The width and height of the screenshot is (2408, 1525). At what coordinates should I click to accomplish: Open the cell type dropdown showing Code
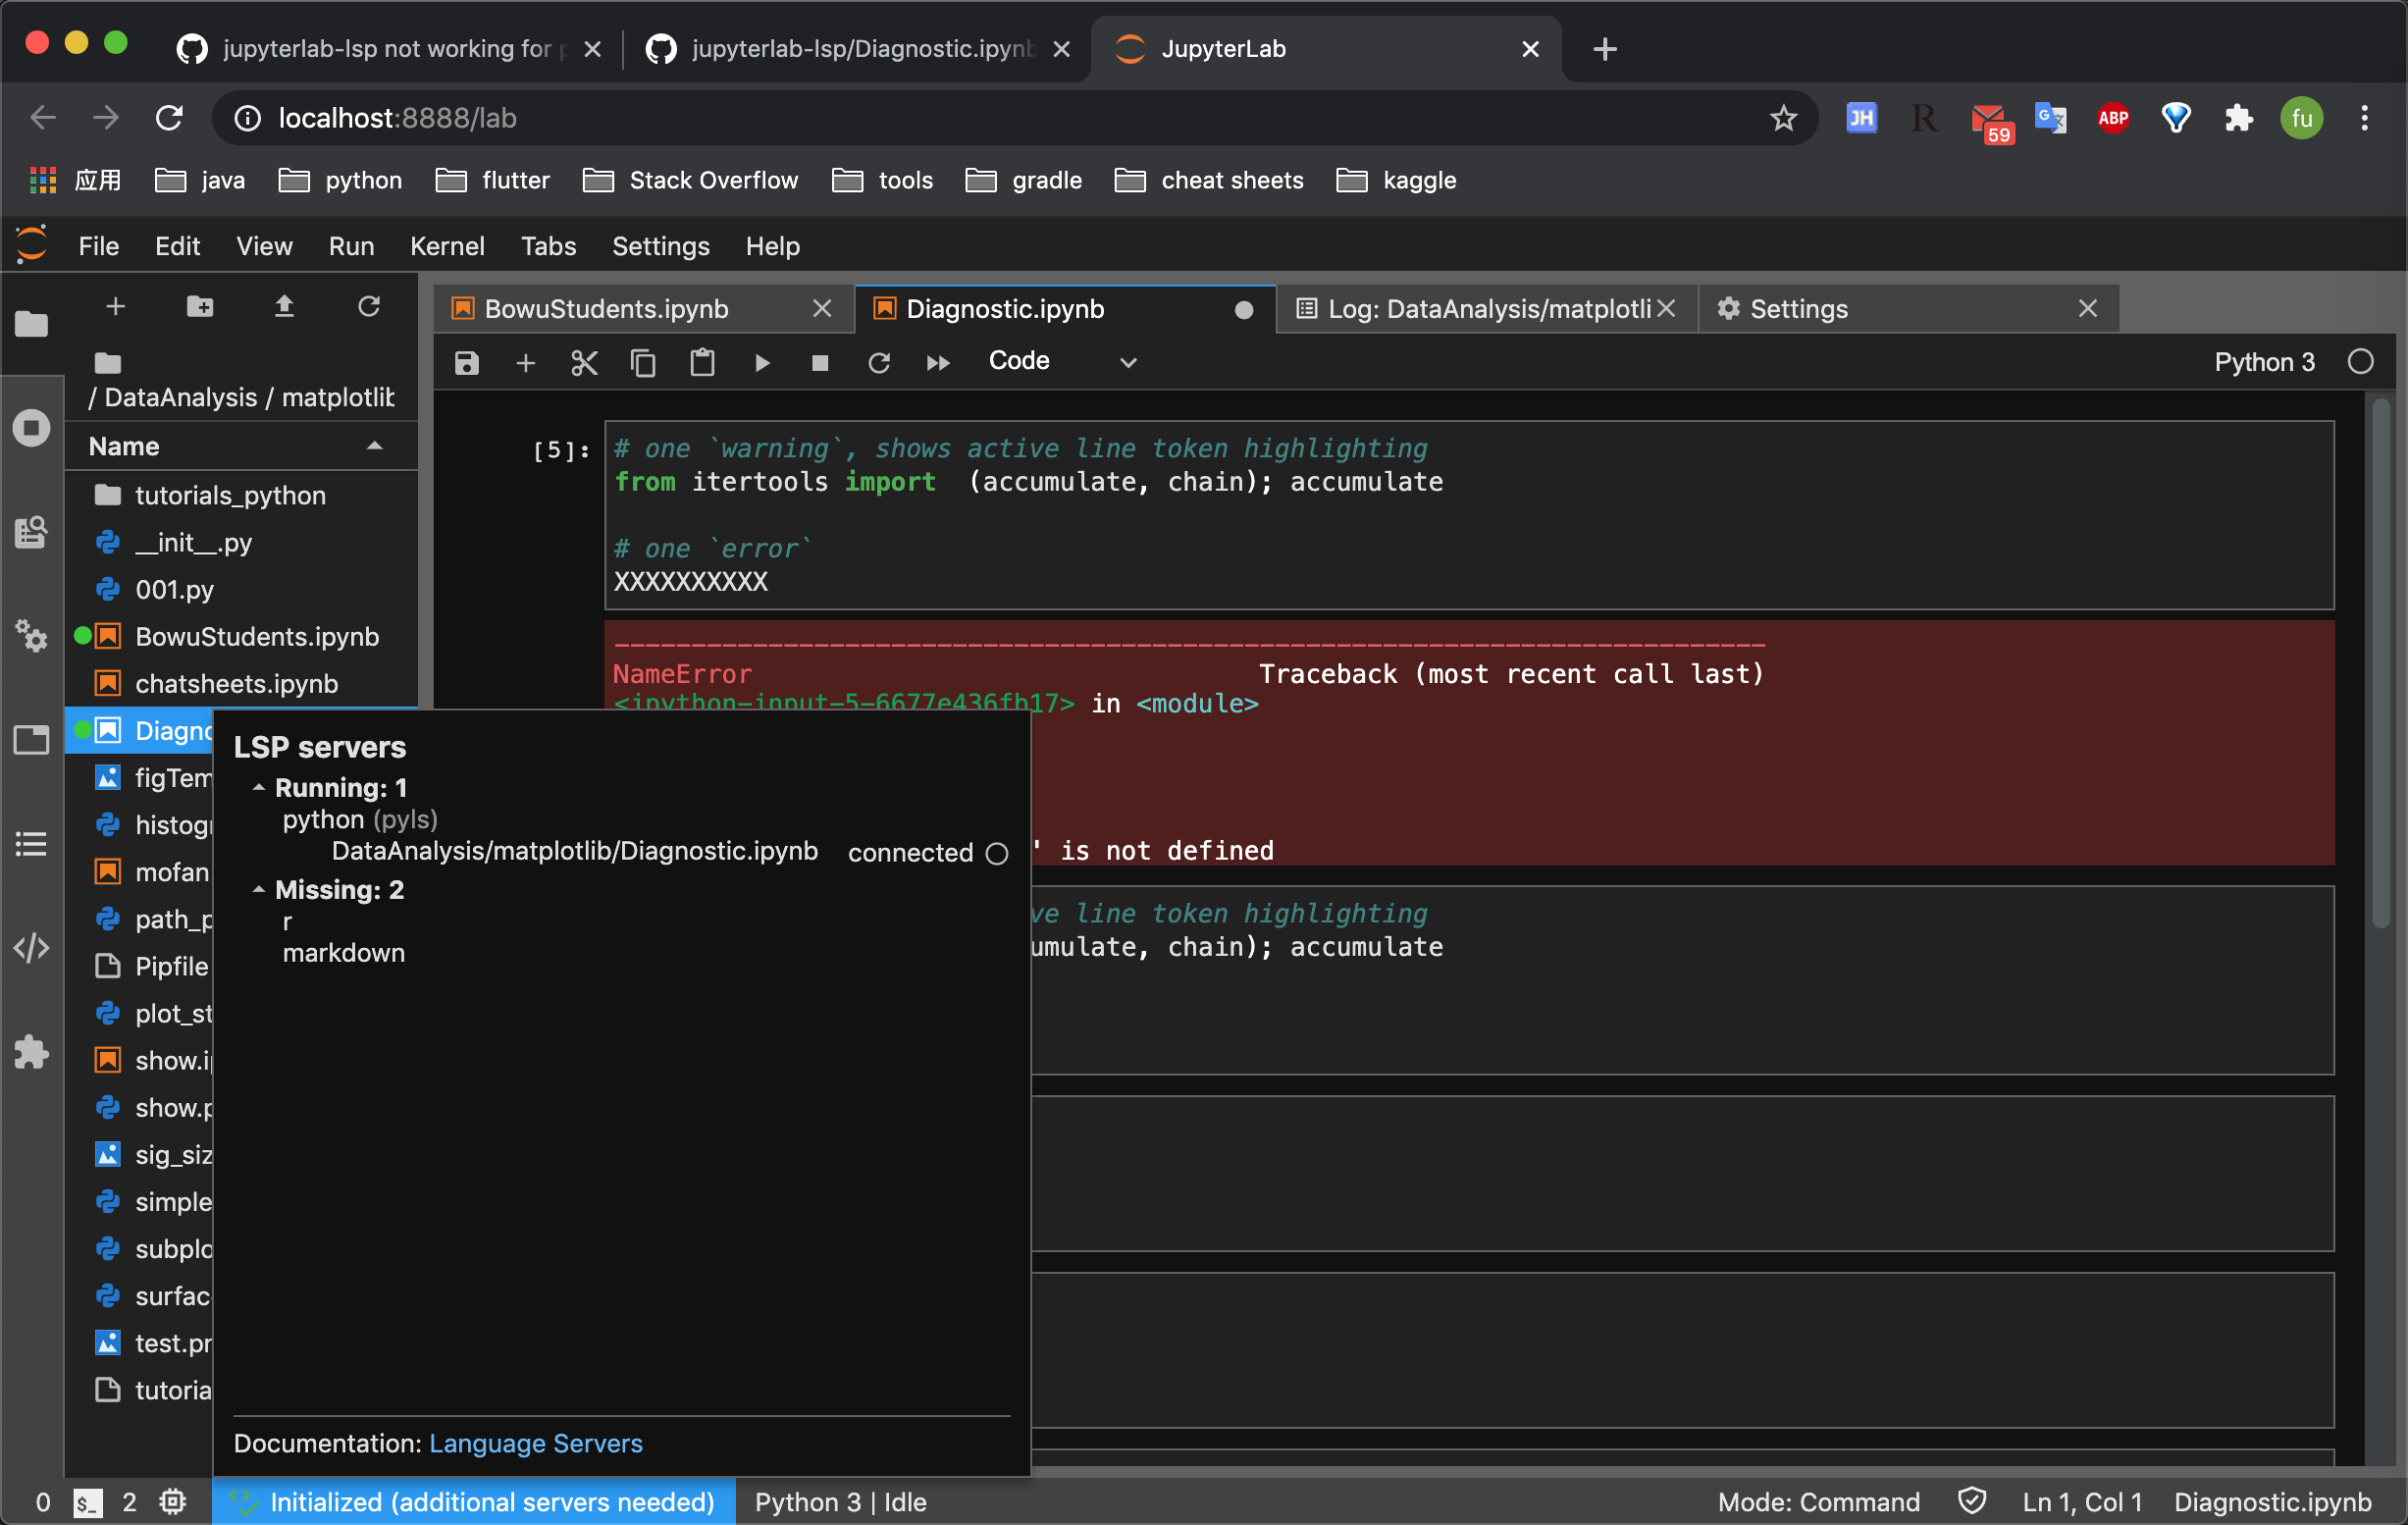pyautogui.click(x=1062, y=361)
